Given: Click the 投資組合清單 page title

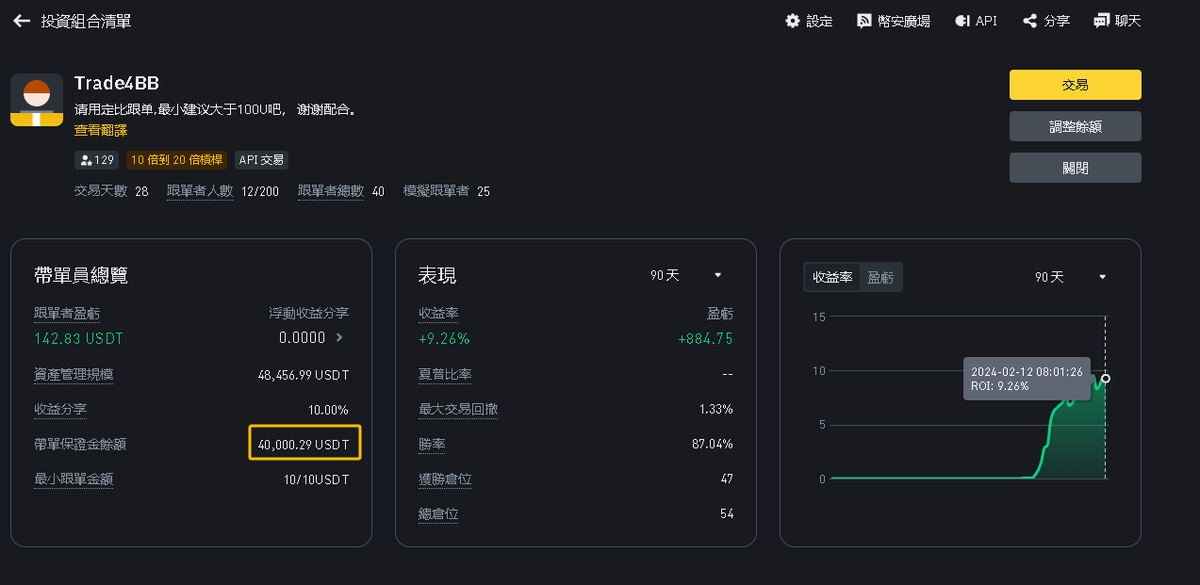Looking at the screenshot, I should click(86, 21).
